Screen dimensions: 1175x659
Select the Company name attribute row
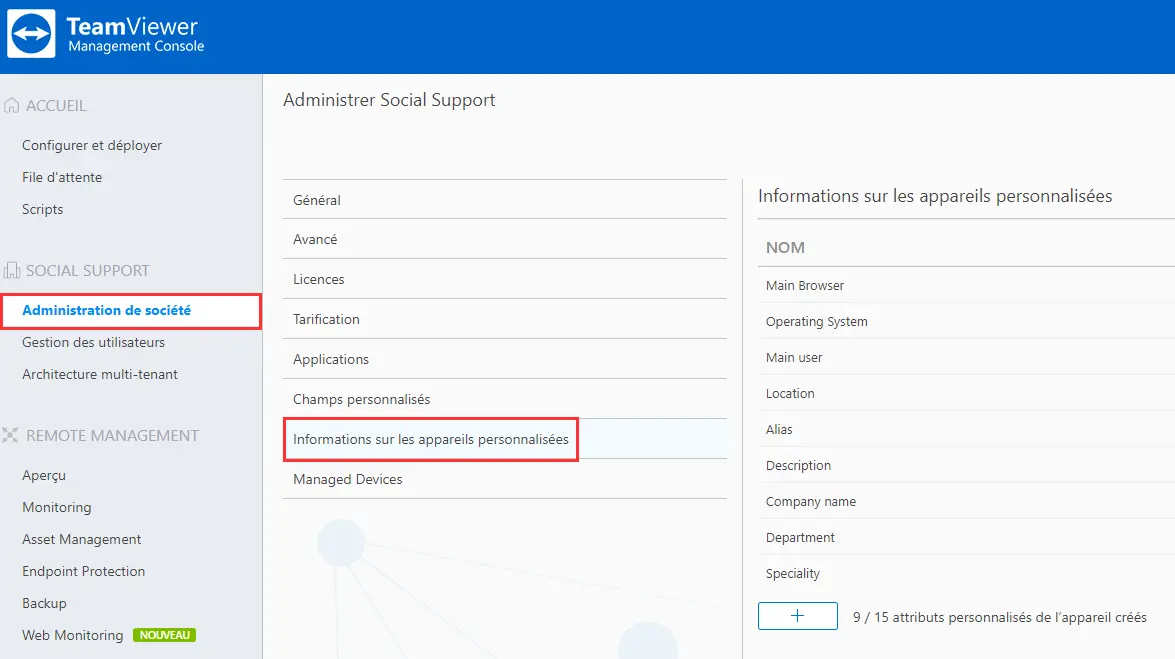tap(966, 502)
